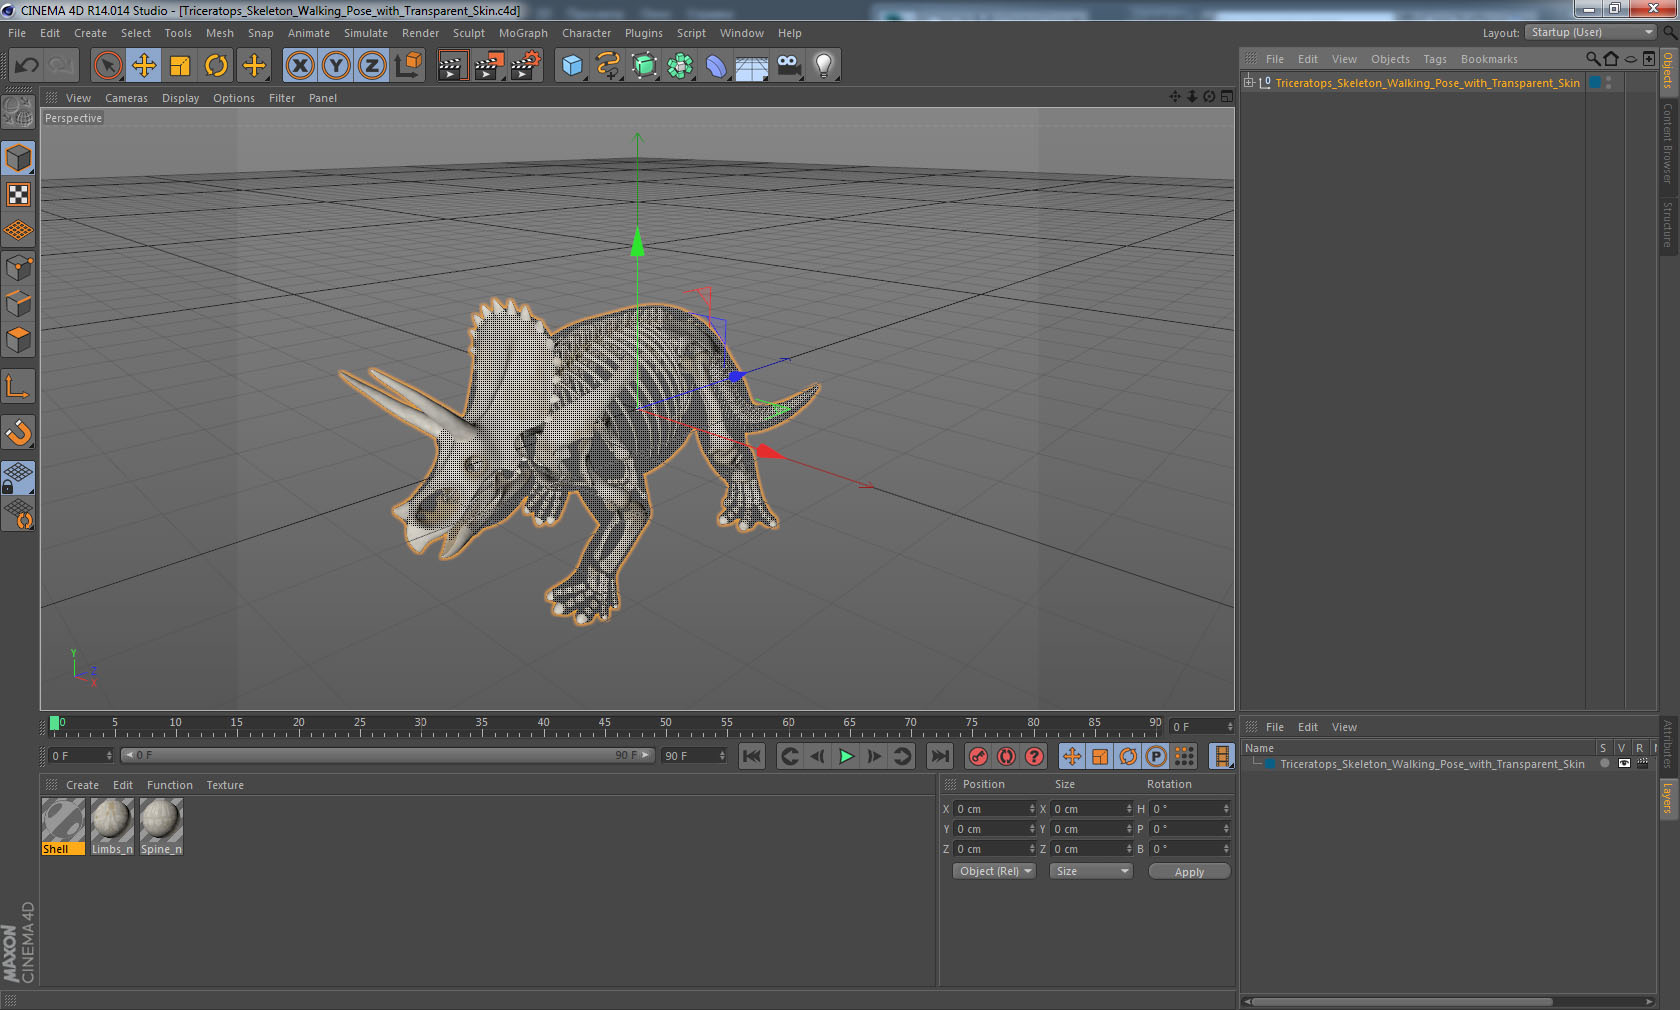The width and height of the screenshot is (1680, 1010).
Task: Expand the Triceratops object tree
Action: pyautogui.click(x=1249, y=82)
